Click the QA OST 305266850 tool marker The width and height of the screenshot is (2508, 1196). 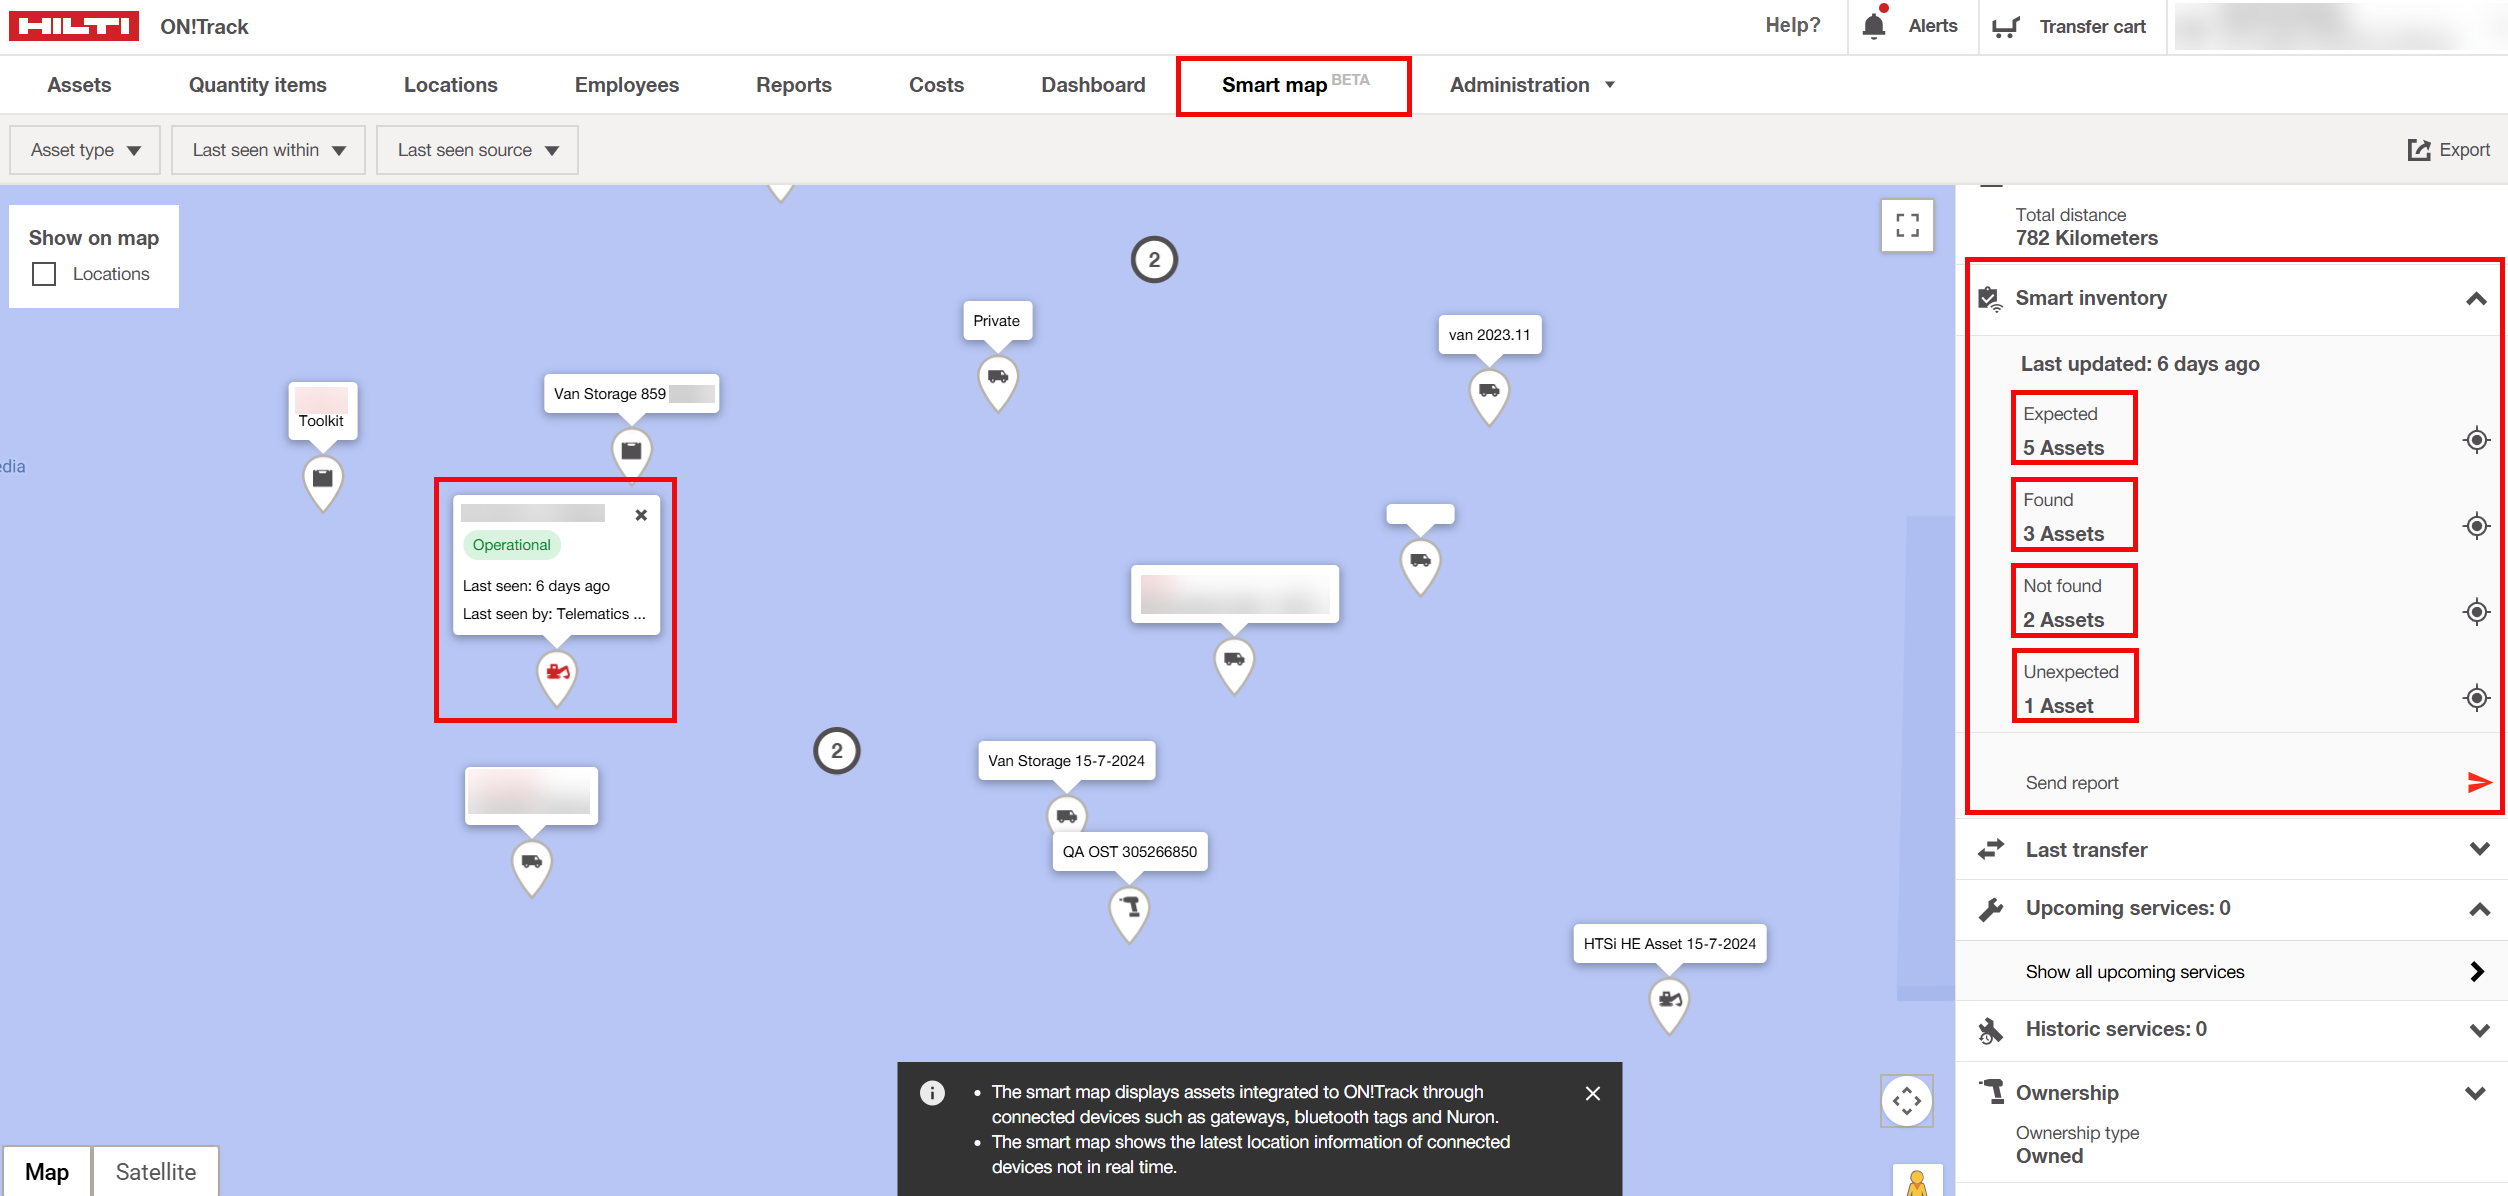[1129, 908]
